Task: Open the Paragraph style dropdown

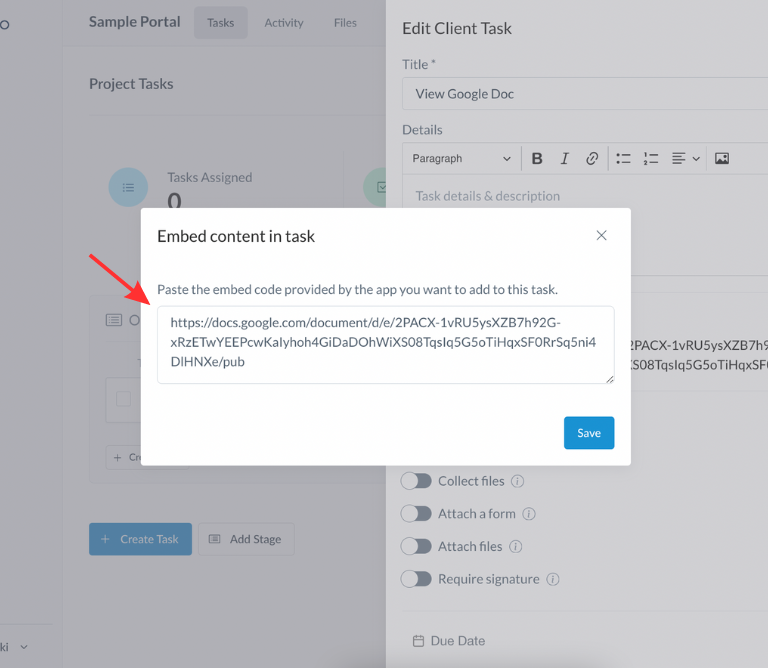Action: [x=461, y=158]
